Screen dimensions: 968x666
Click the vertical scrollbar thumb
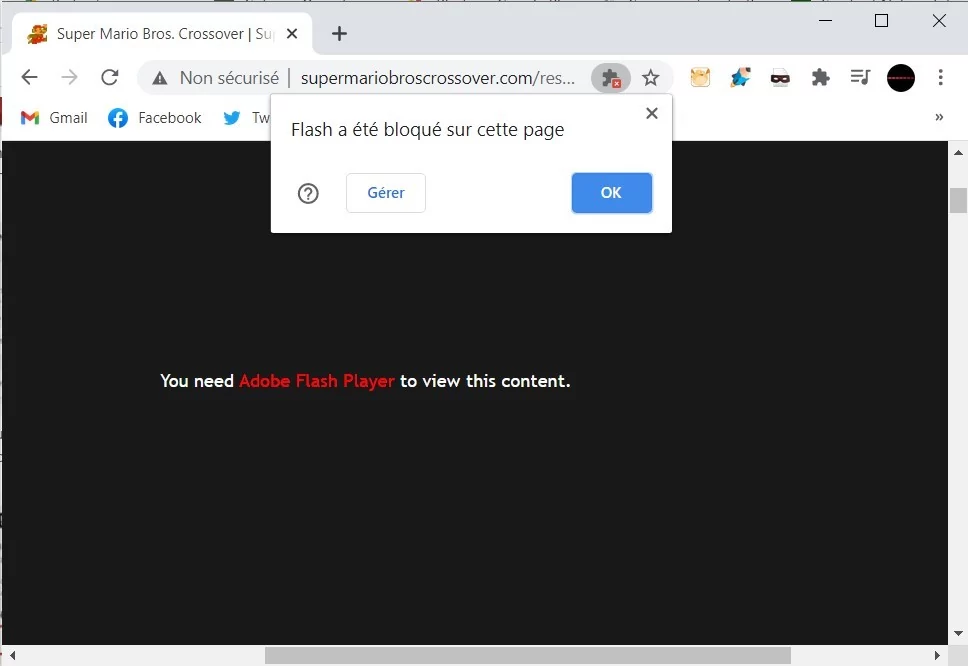pos(958,201)
